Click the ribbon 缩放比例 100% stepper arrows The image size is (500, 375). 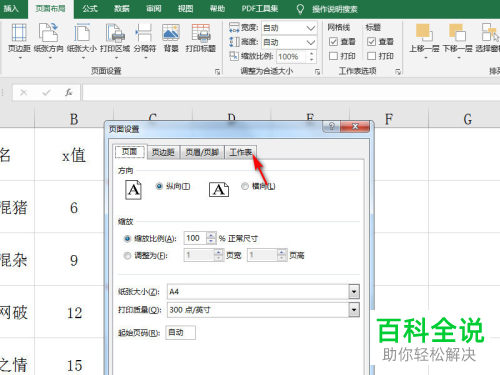tap(312, 56)
